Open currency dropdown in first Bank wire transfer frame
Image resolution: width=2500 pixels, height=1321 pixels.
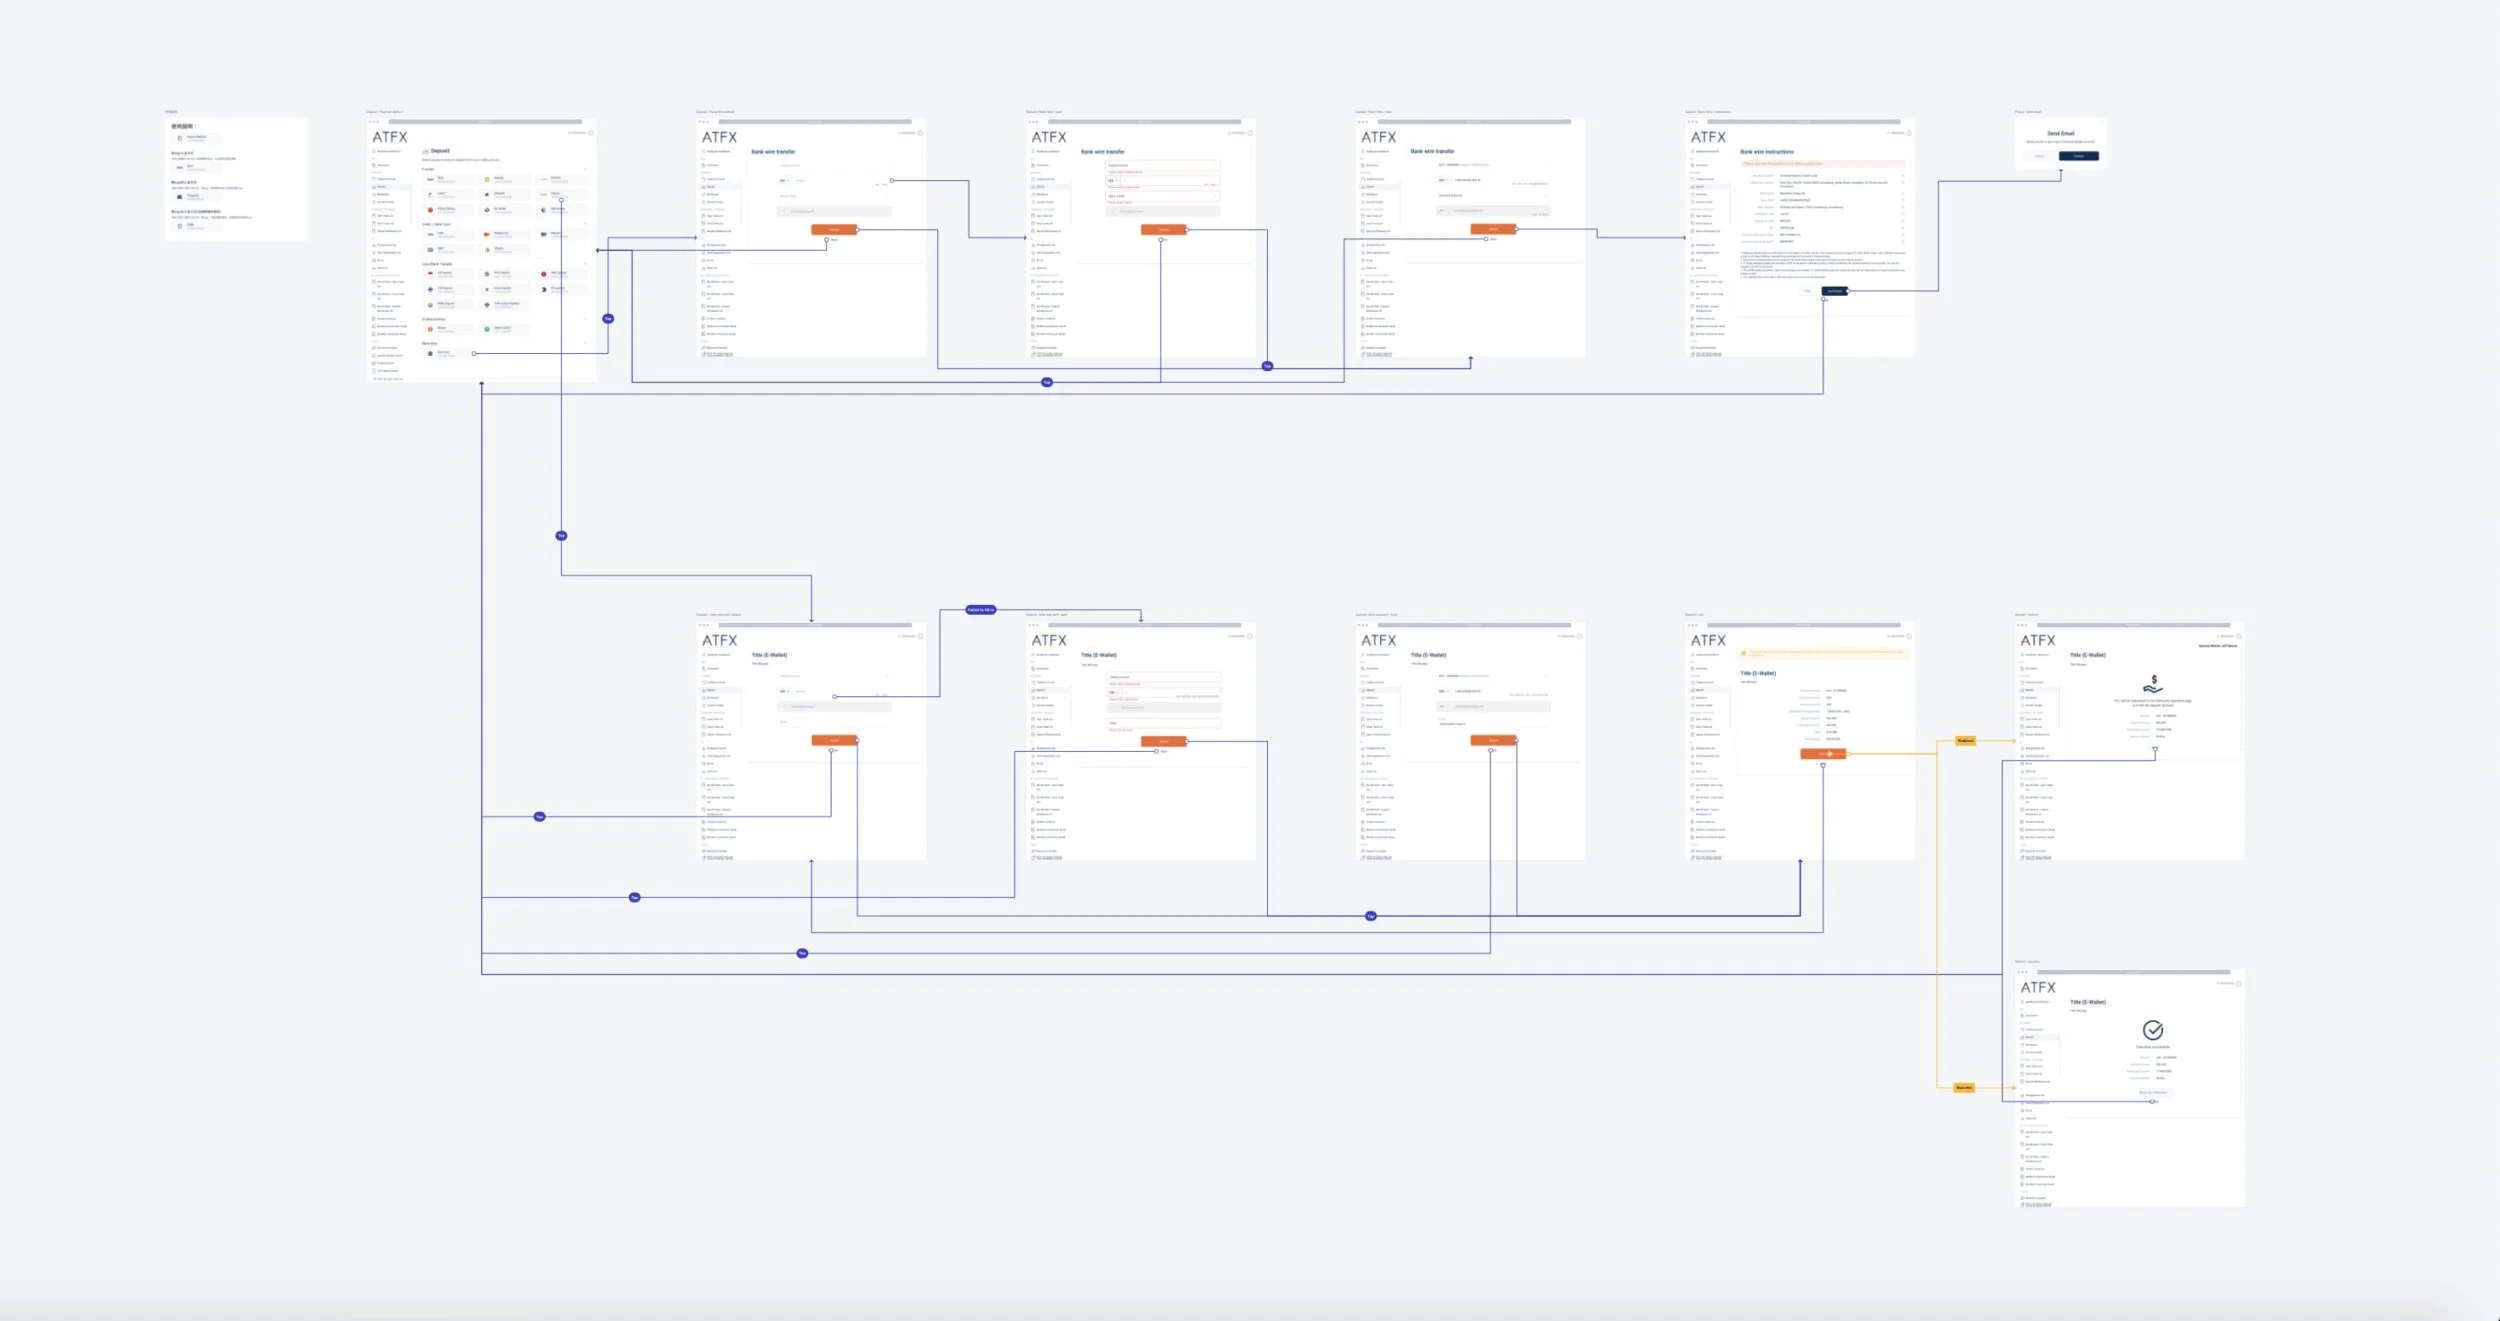(784, 181)
